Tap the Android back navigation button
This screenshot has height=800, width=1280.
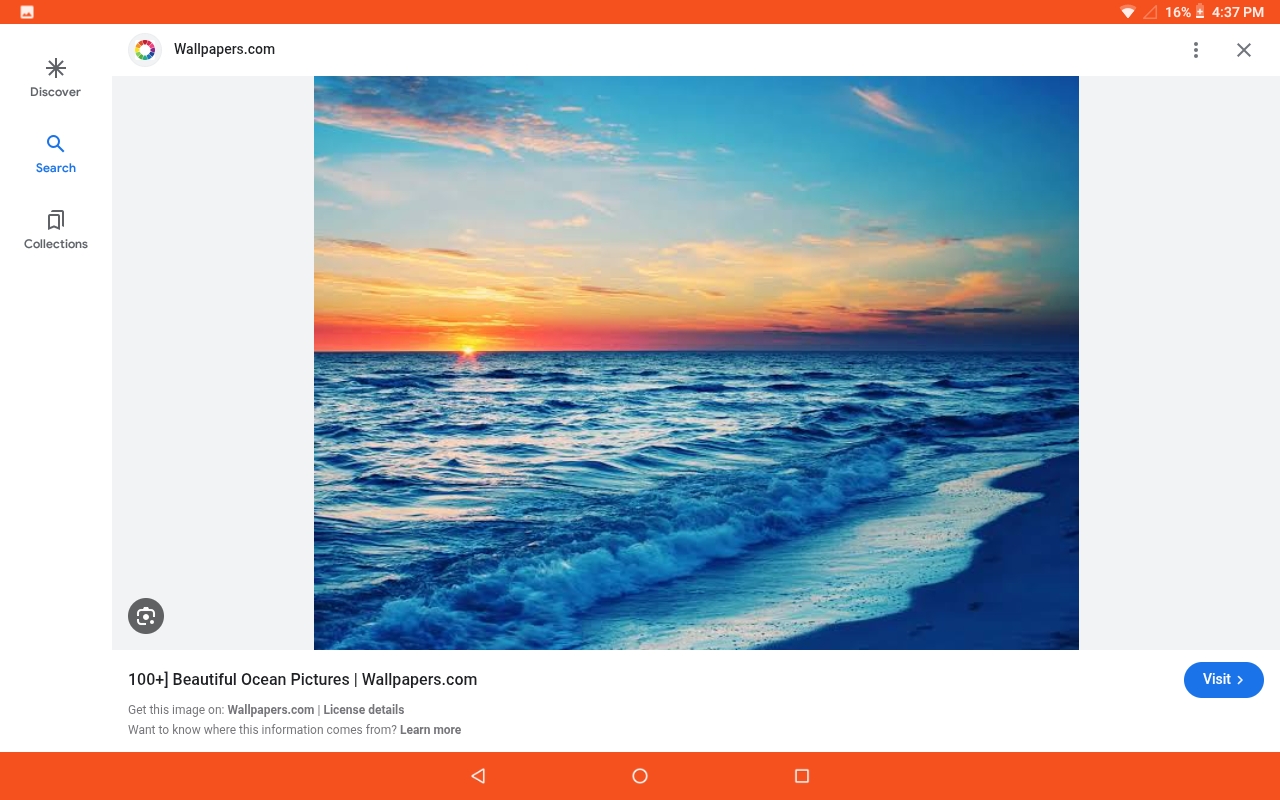pos(478,776)
